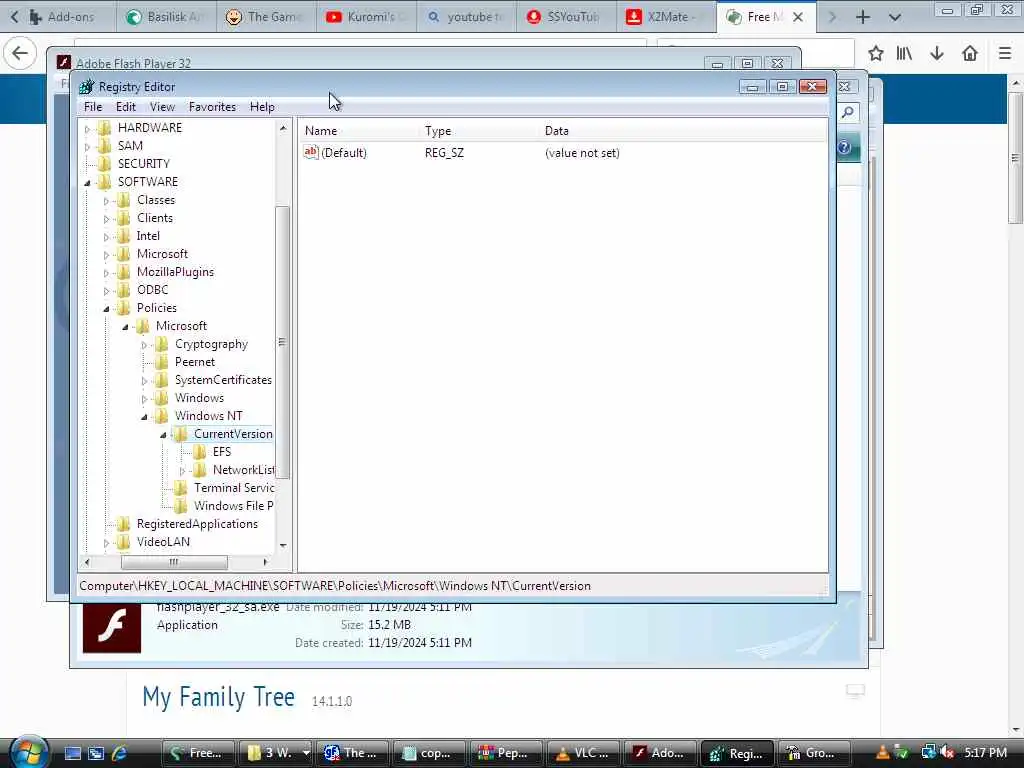Click the search magnifier icon behind Registry Editor
The height and width of the screenshot is (768, 1024).
point(848,112)
